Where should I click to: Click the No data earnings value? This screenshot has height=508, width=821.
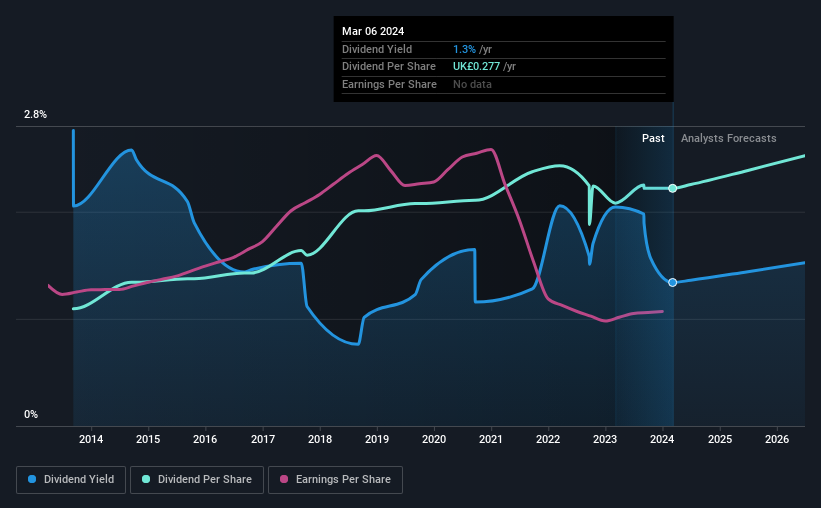(472, 84)
